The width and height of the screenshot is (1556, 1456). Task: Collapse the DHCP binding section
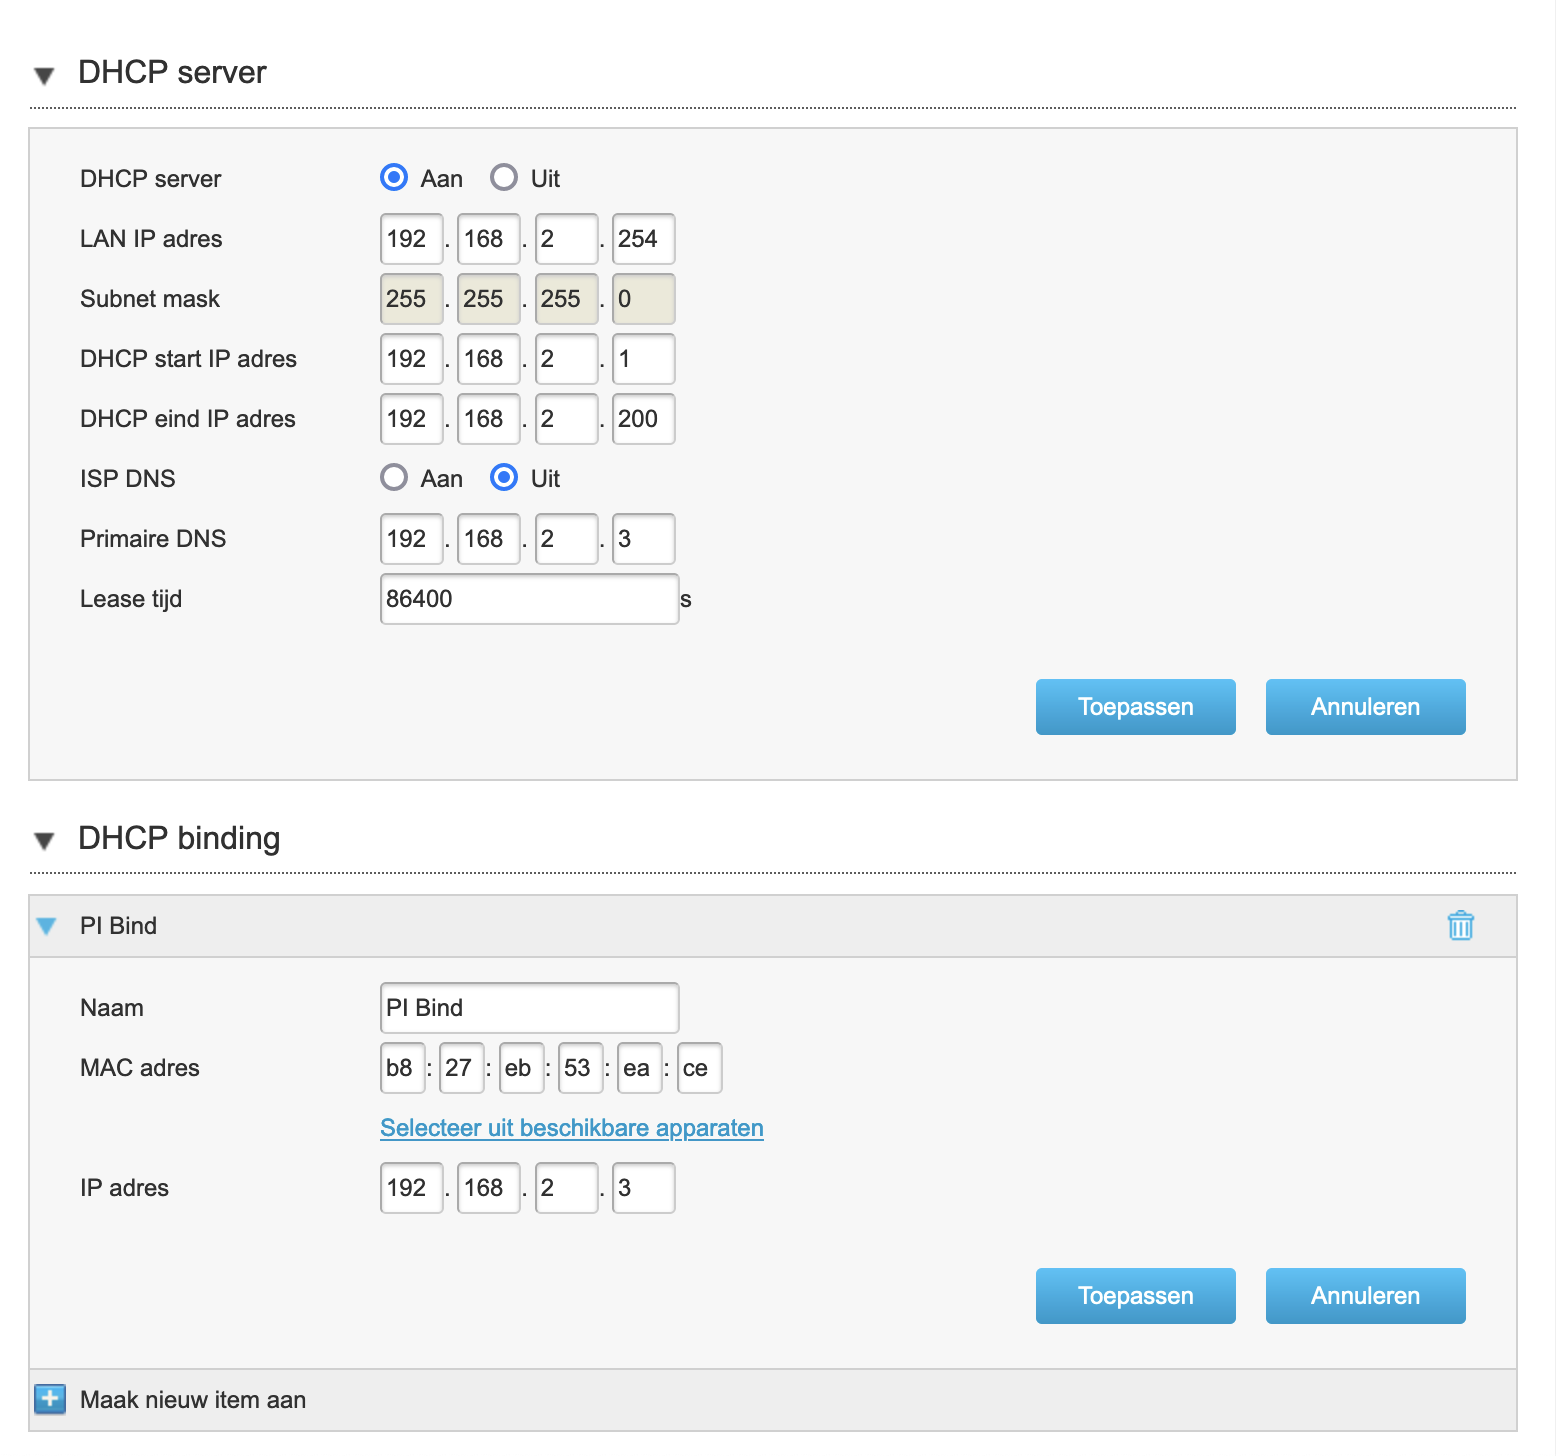coord(44,840)
